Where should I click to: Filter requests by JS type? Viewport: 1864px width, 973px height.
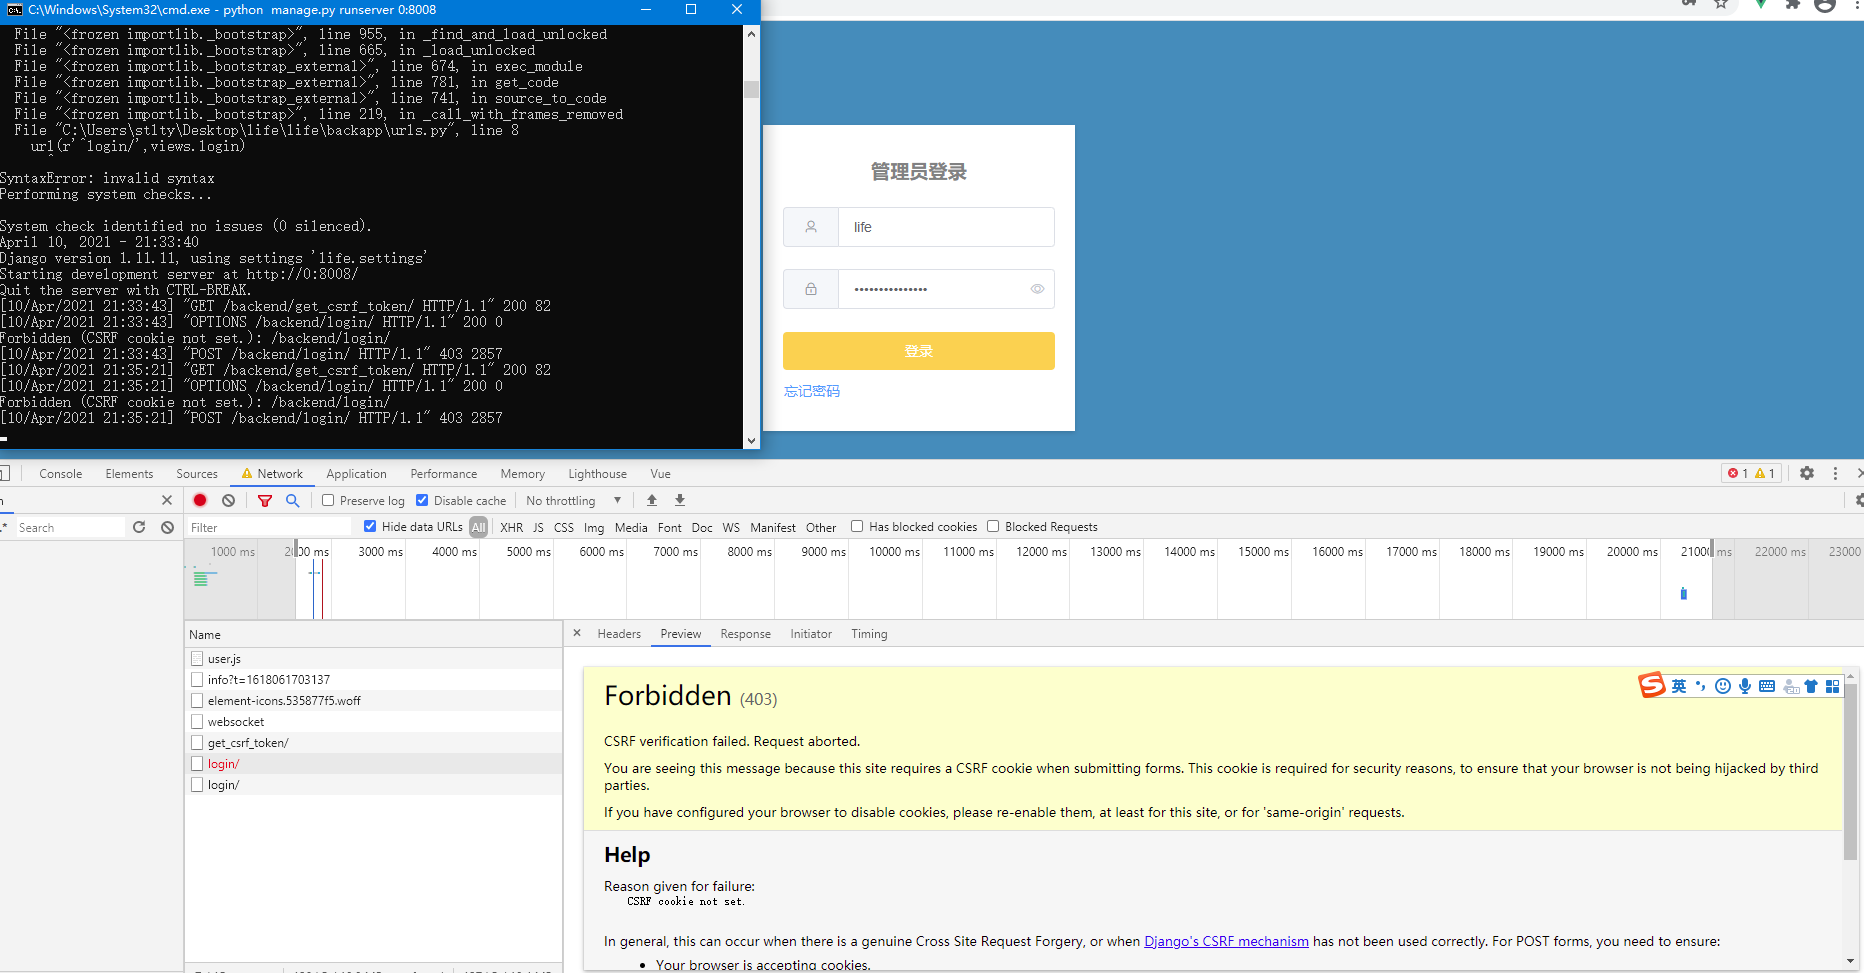538,527
